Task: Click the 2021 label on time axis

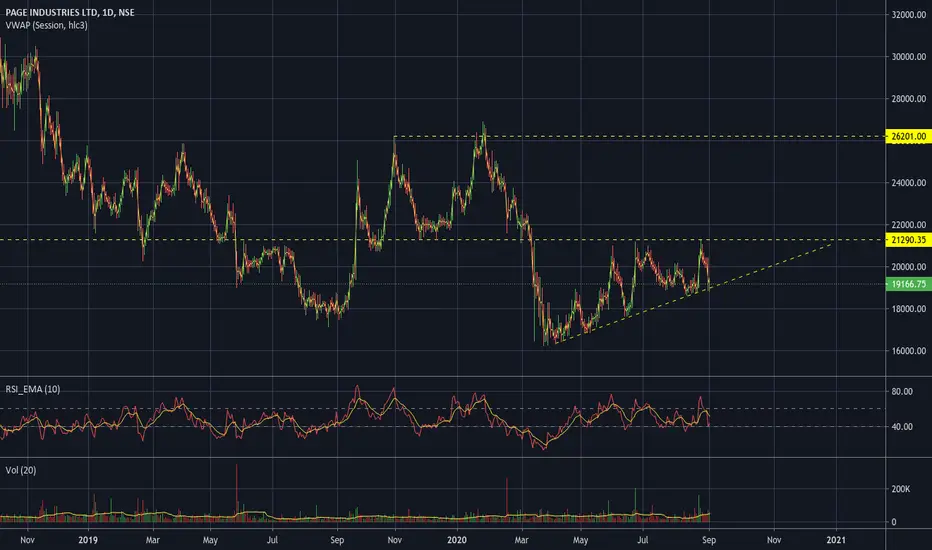Action: (836, 540)
